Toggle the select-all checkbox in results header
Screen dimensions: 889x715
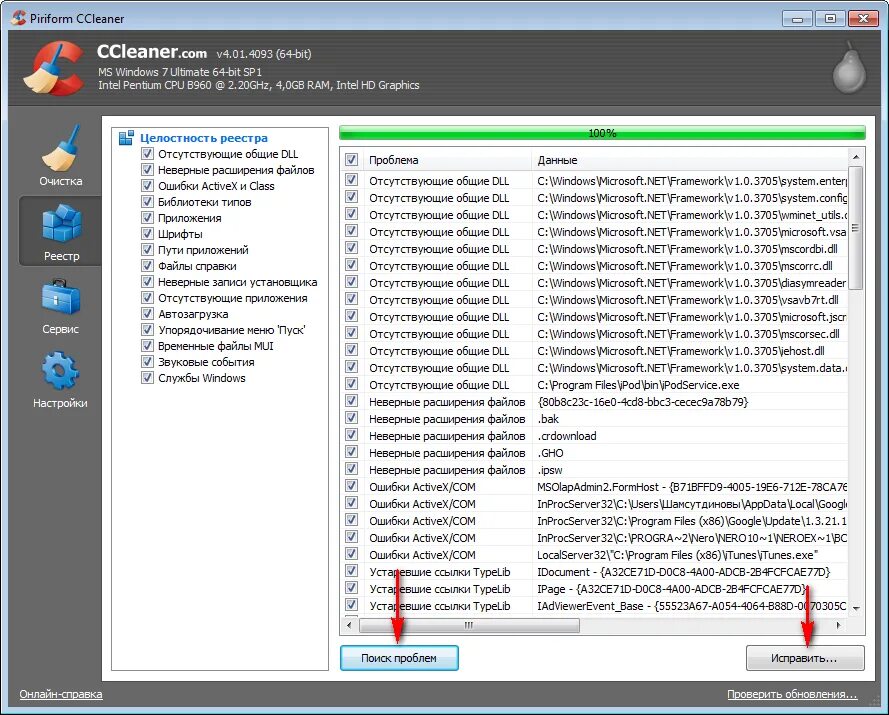[x=352, y=160]
